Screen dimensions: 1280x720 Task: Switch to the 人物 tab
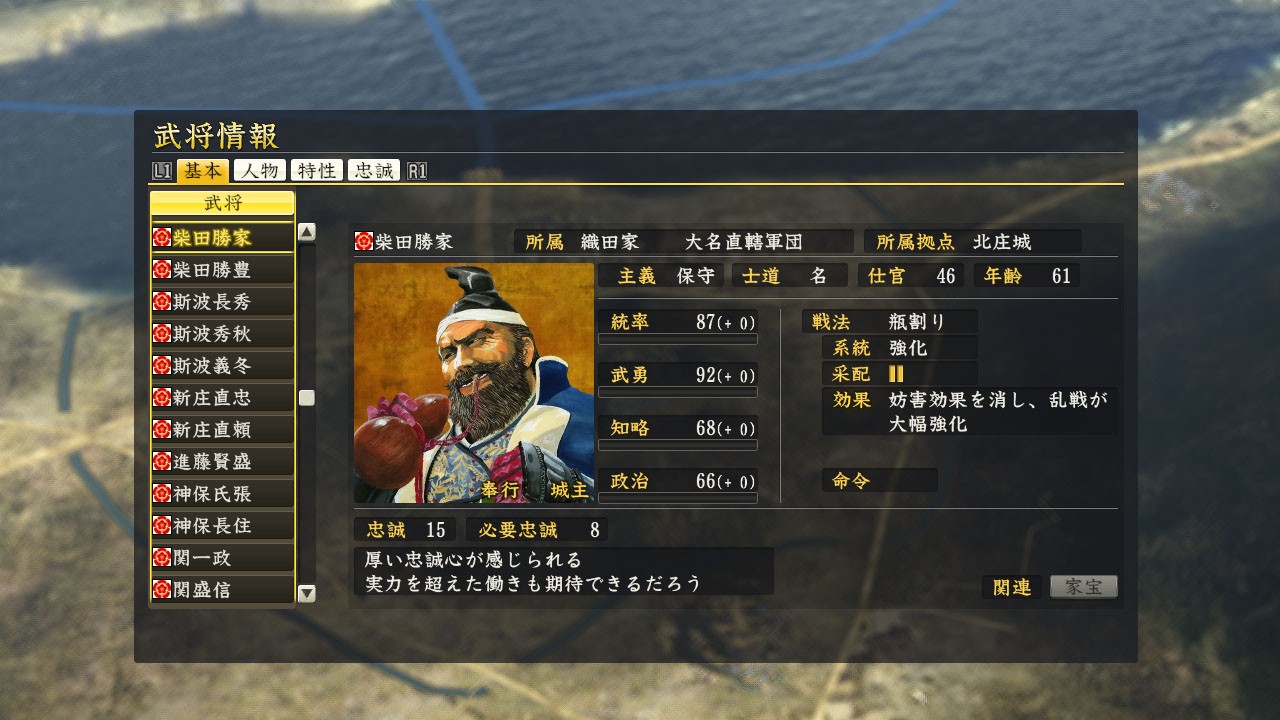pyautogui.click(x=260, y=171)
